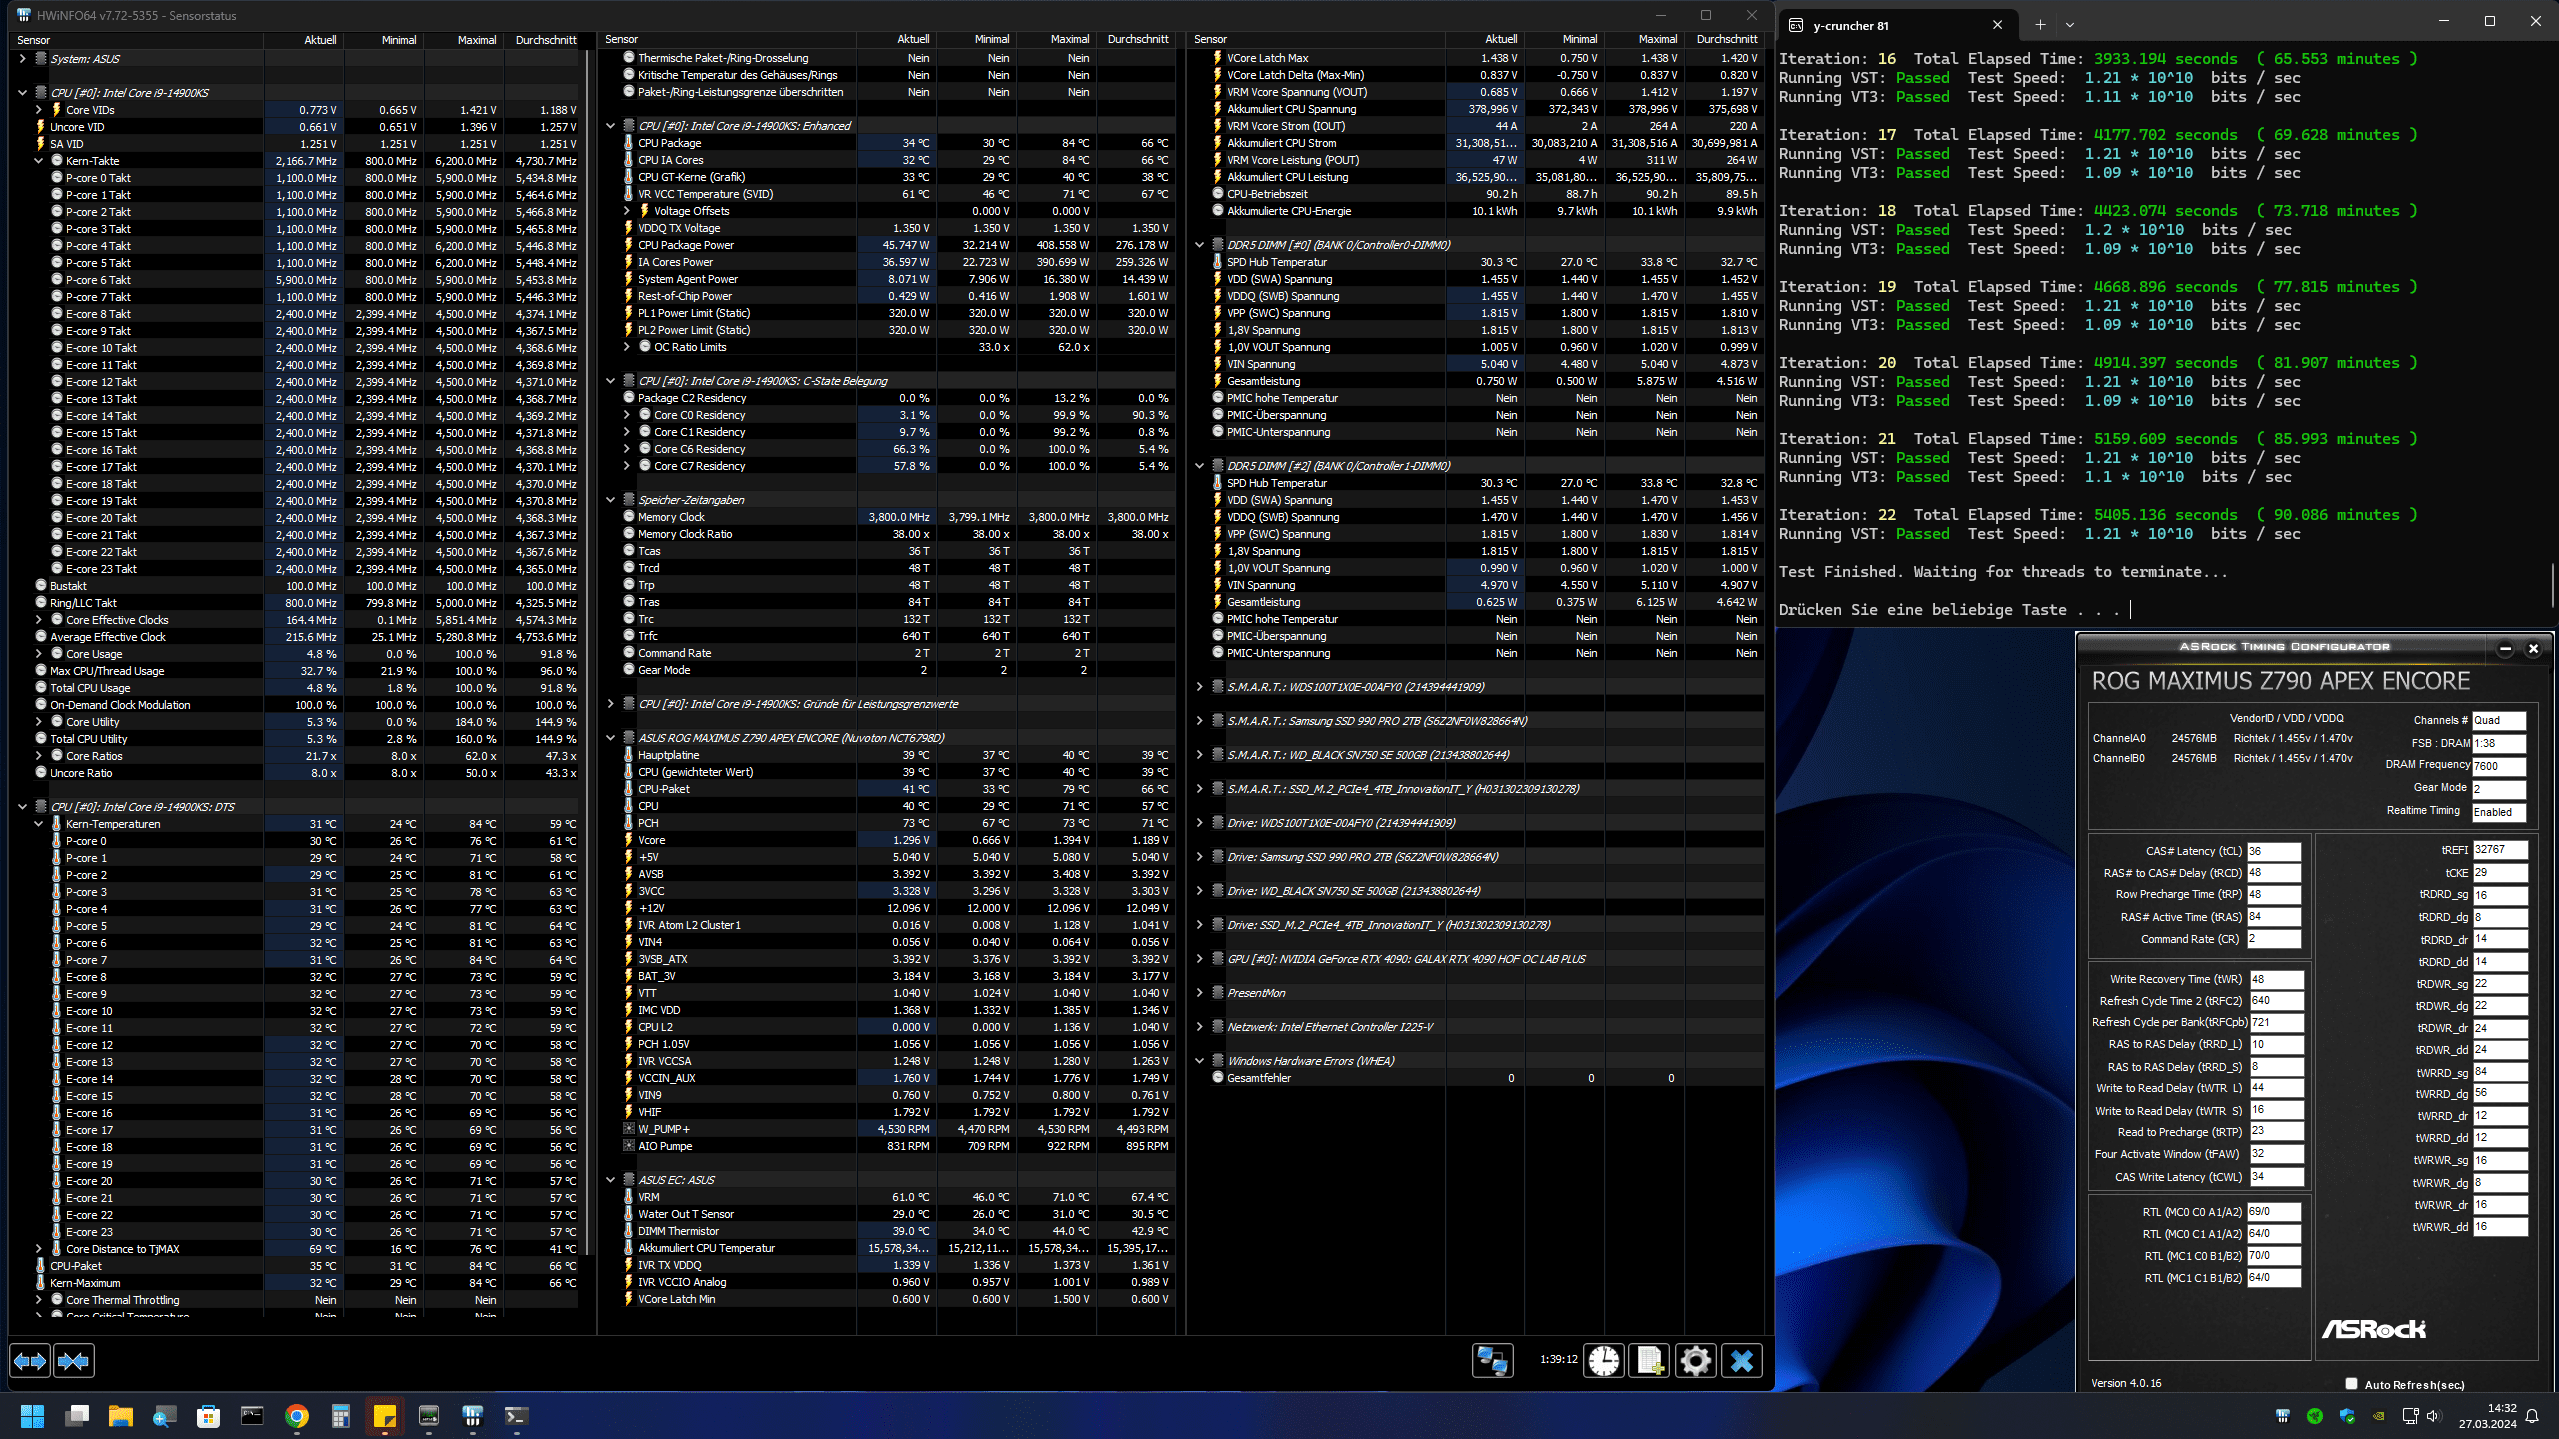Click the Durchschnitt column header in the left panel
Image resolution: width=2559 pixels, height=1439 pixels.
545,40
